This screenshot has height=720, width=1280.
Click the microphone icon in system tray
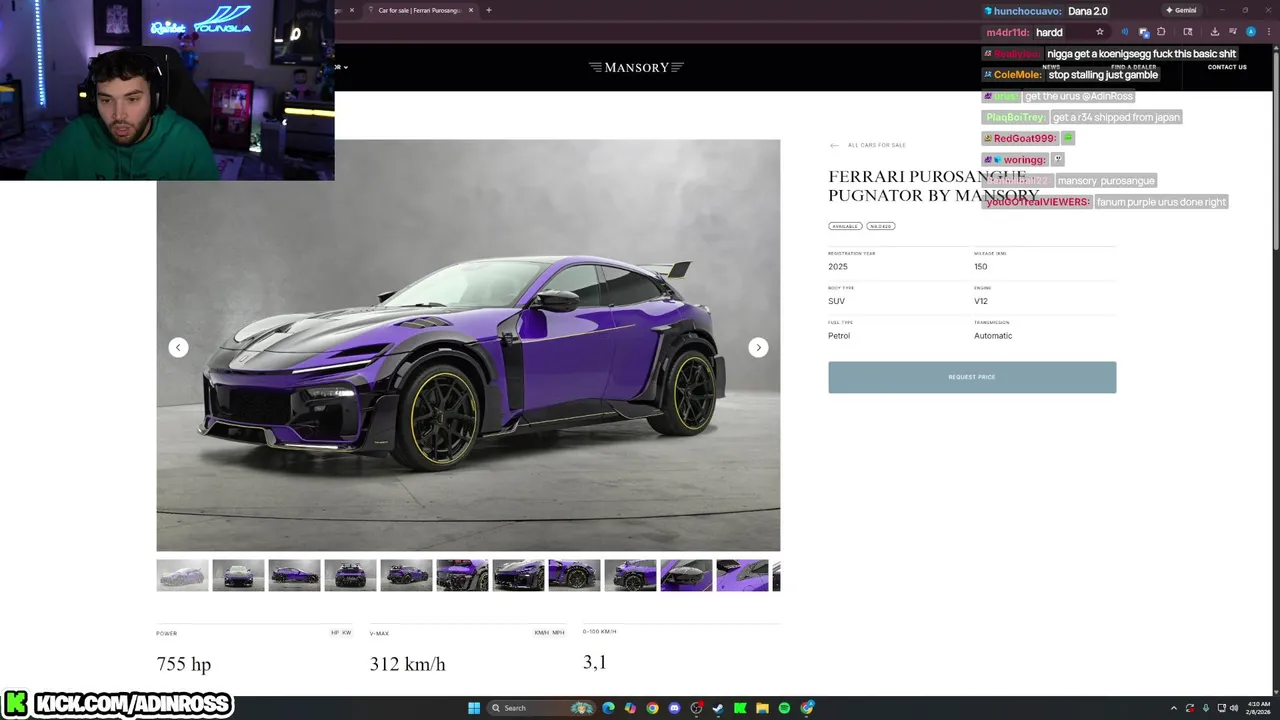pyautogui.click(x=1206, y=708)
